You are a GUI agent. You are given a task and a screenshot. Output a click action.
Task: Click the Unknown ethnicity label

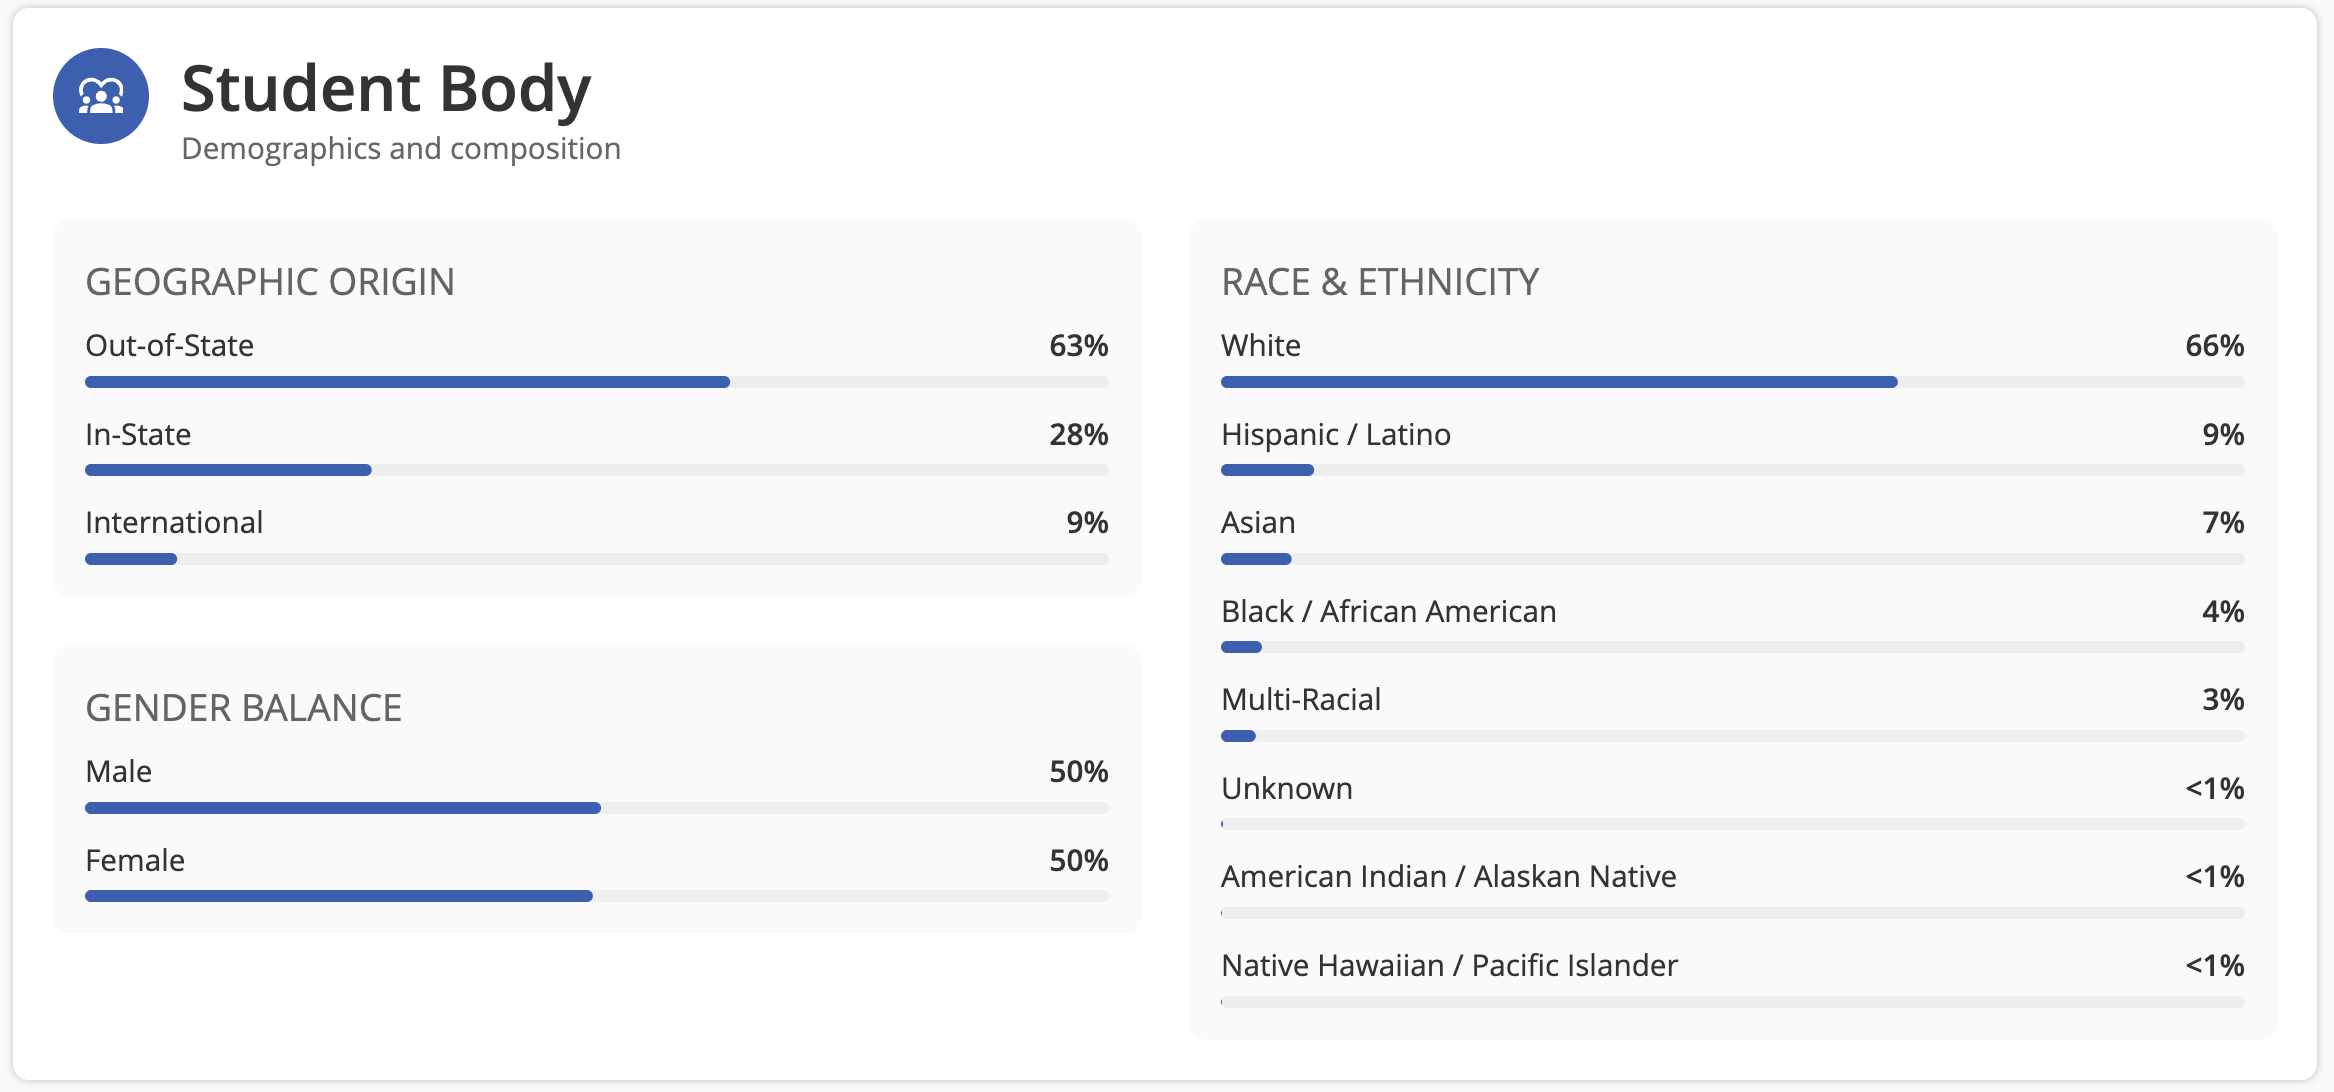(x=1287, y=788)
